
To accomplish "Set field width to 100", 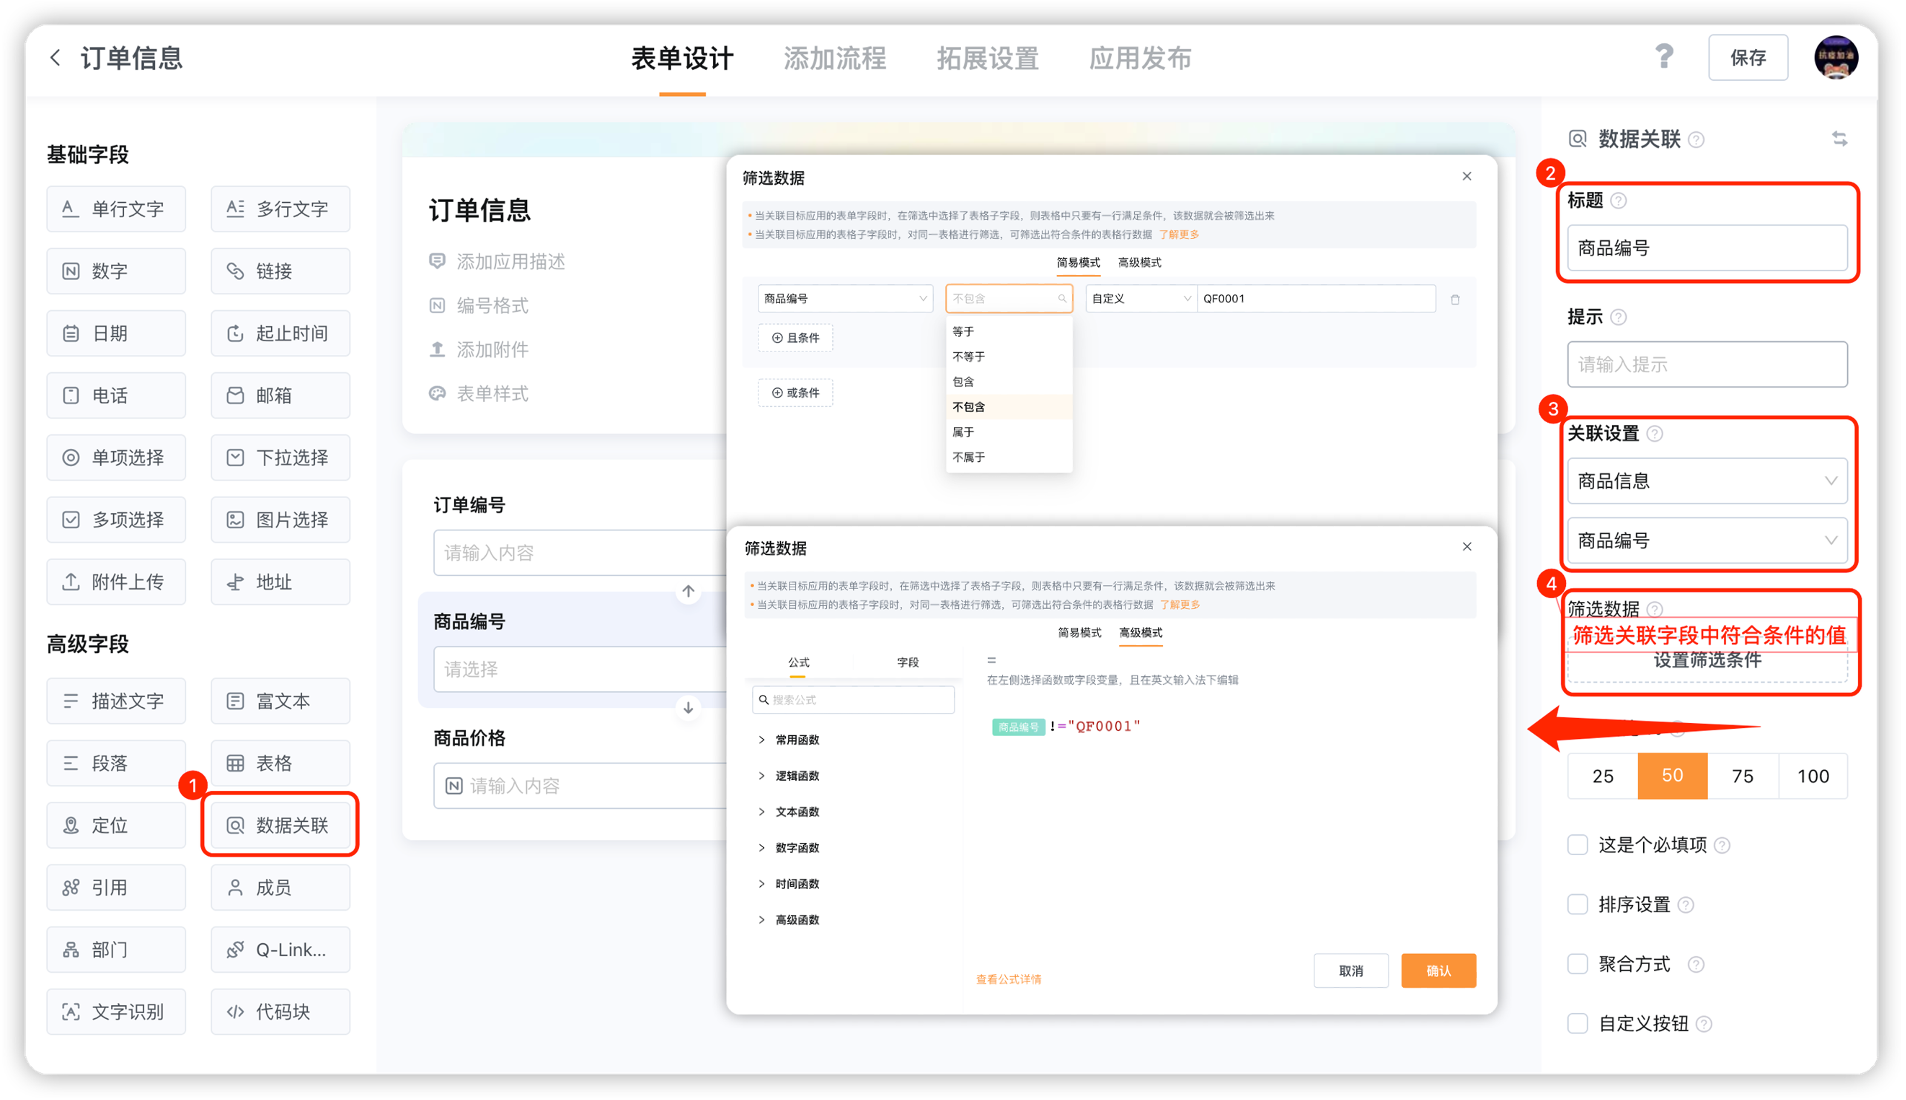I will pyautogui.click(x=1813, y=776).
